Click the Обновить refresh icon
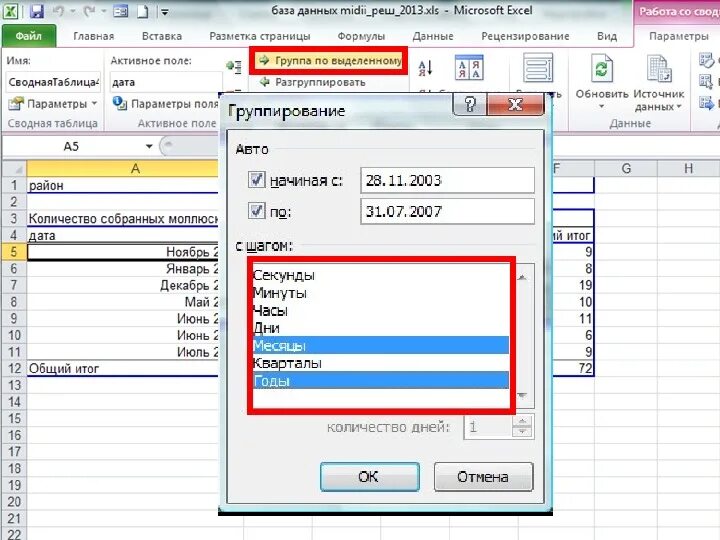 click(601, 69)
